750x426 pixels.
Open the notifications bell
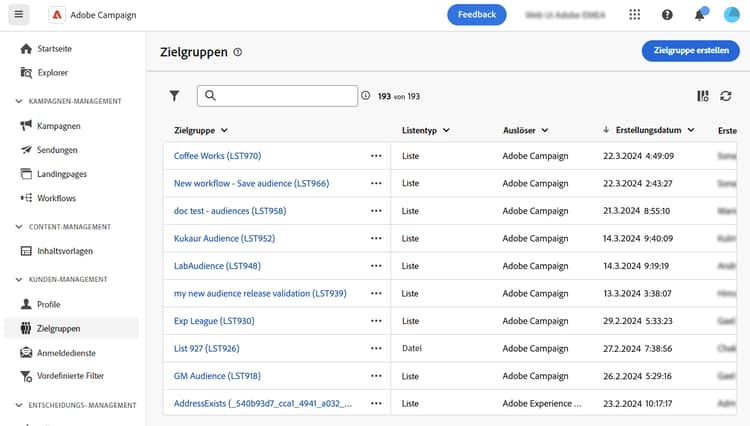[x=699, y=15]
